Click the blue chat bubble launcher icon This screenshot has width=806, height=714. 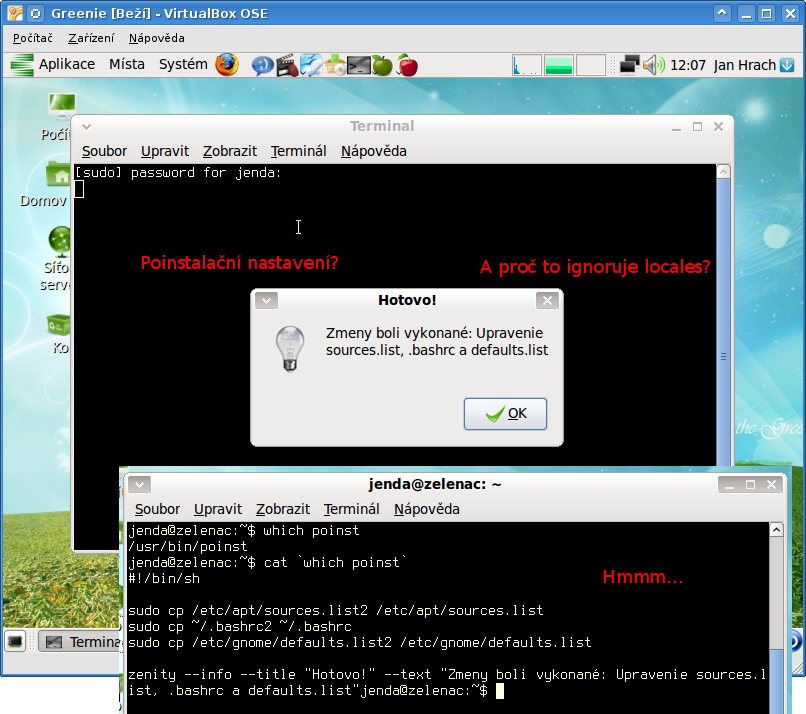click(263, 65)
